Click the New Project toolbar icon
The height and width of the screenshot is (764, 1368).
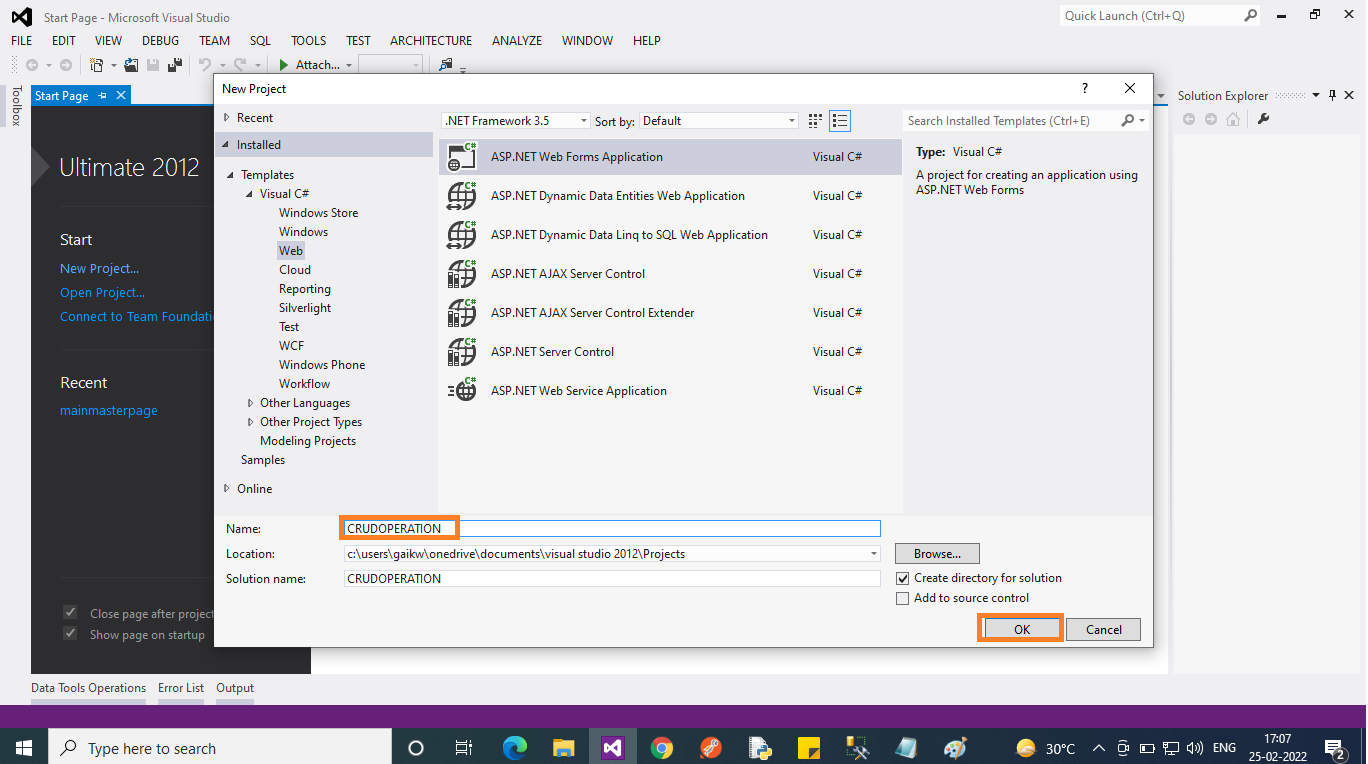96,65
